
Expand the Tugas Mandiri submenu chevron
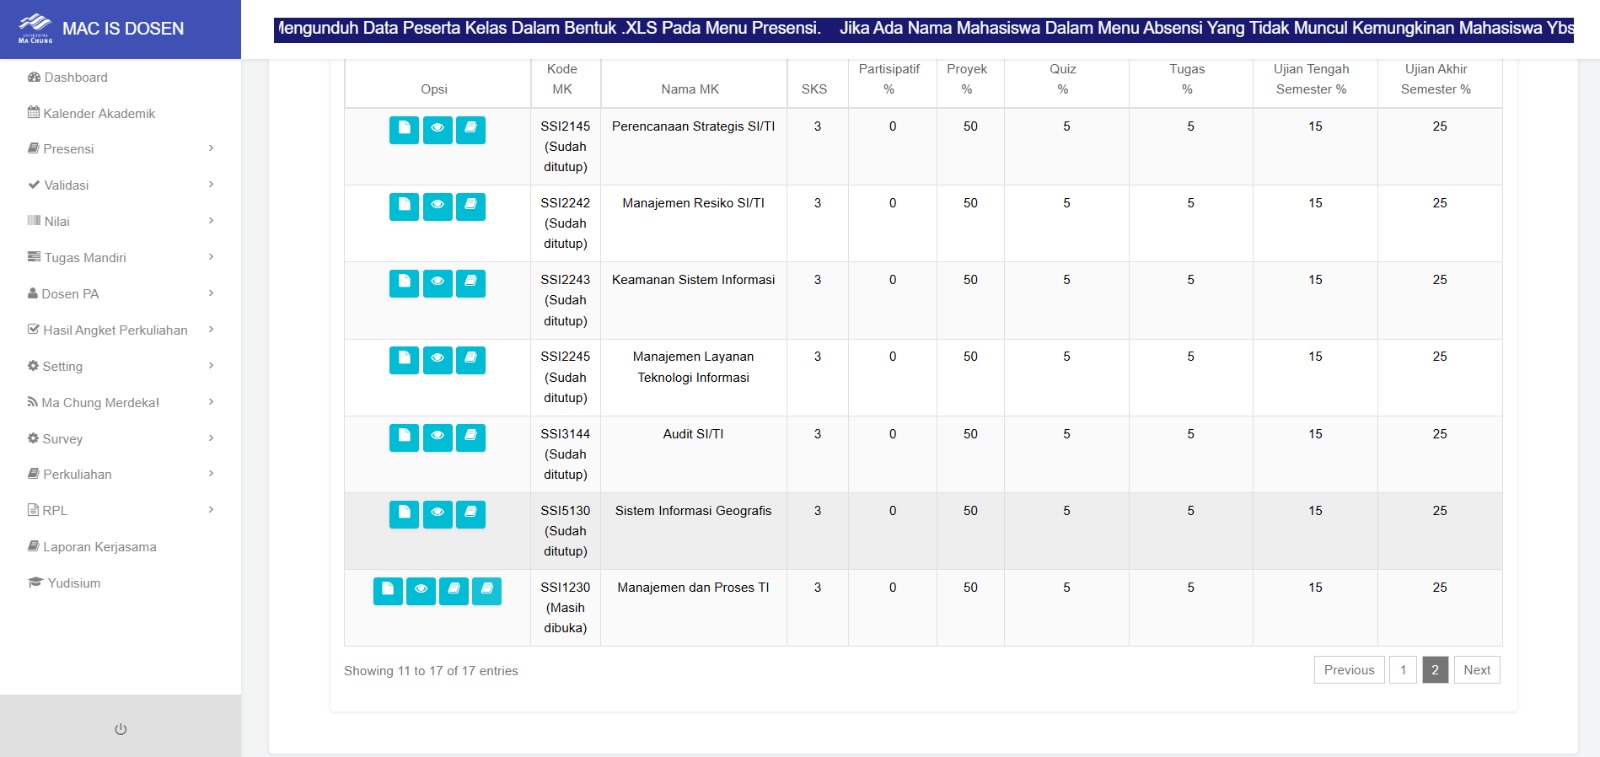click(211, 257)
